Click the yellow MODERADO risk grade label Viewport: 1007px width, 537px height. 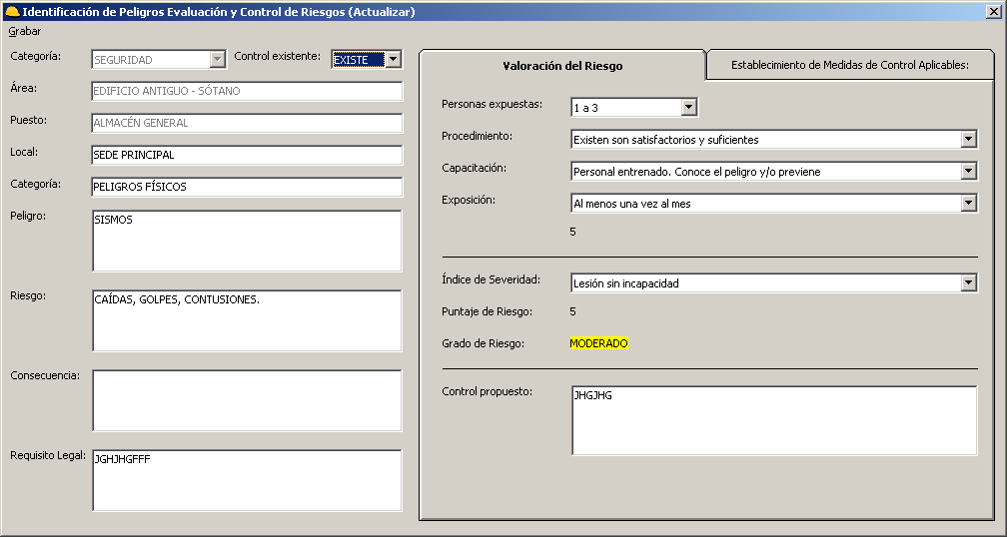[599, 343]
